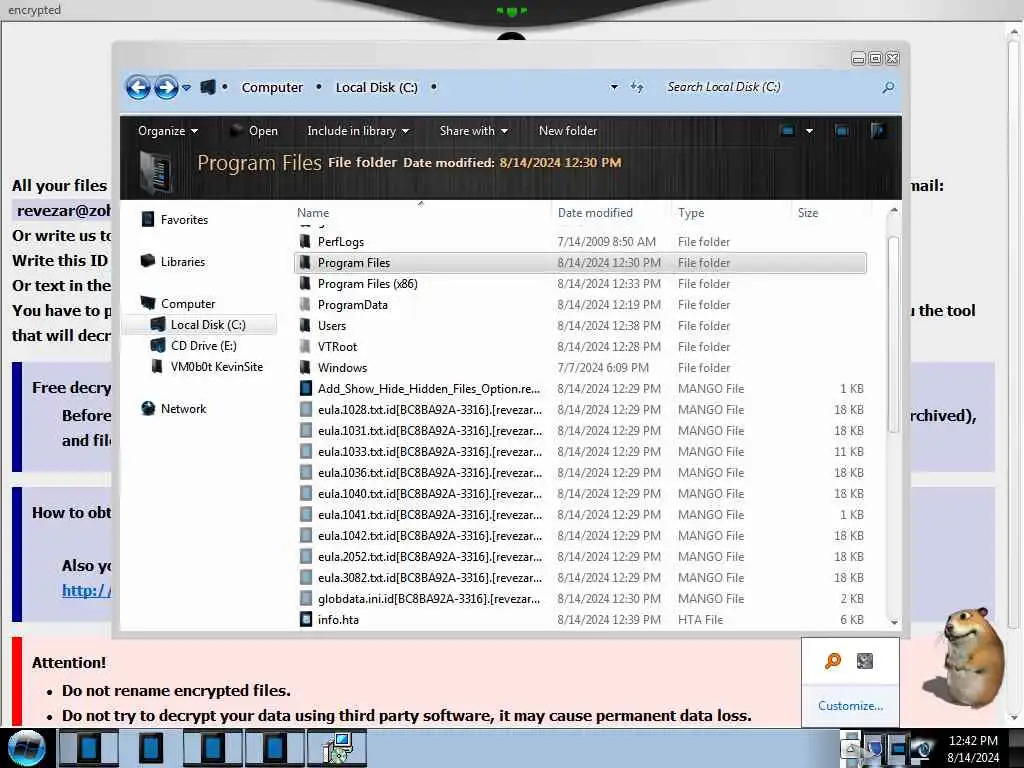Open the recent locations dropdown beside Forward
1024x768 pixels.
[187, 87]
